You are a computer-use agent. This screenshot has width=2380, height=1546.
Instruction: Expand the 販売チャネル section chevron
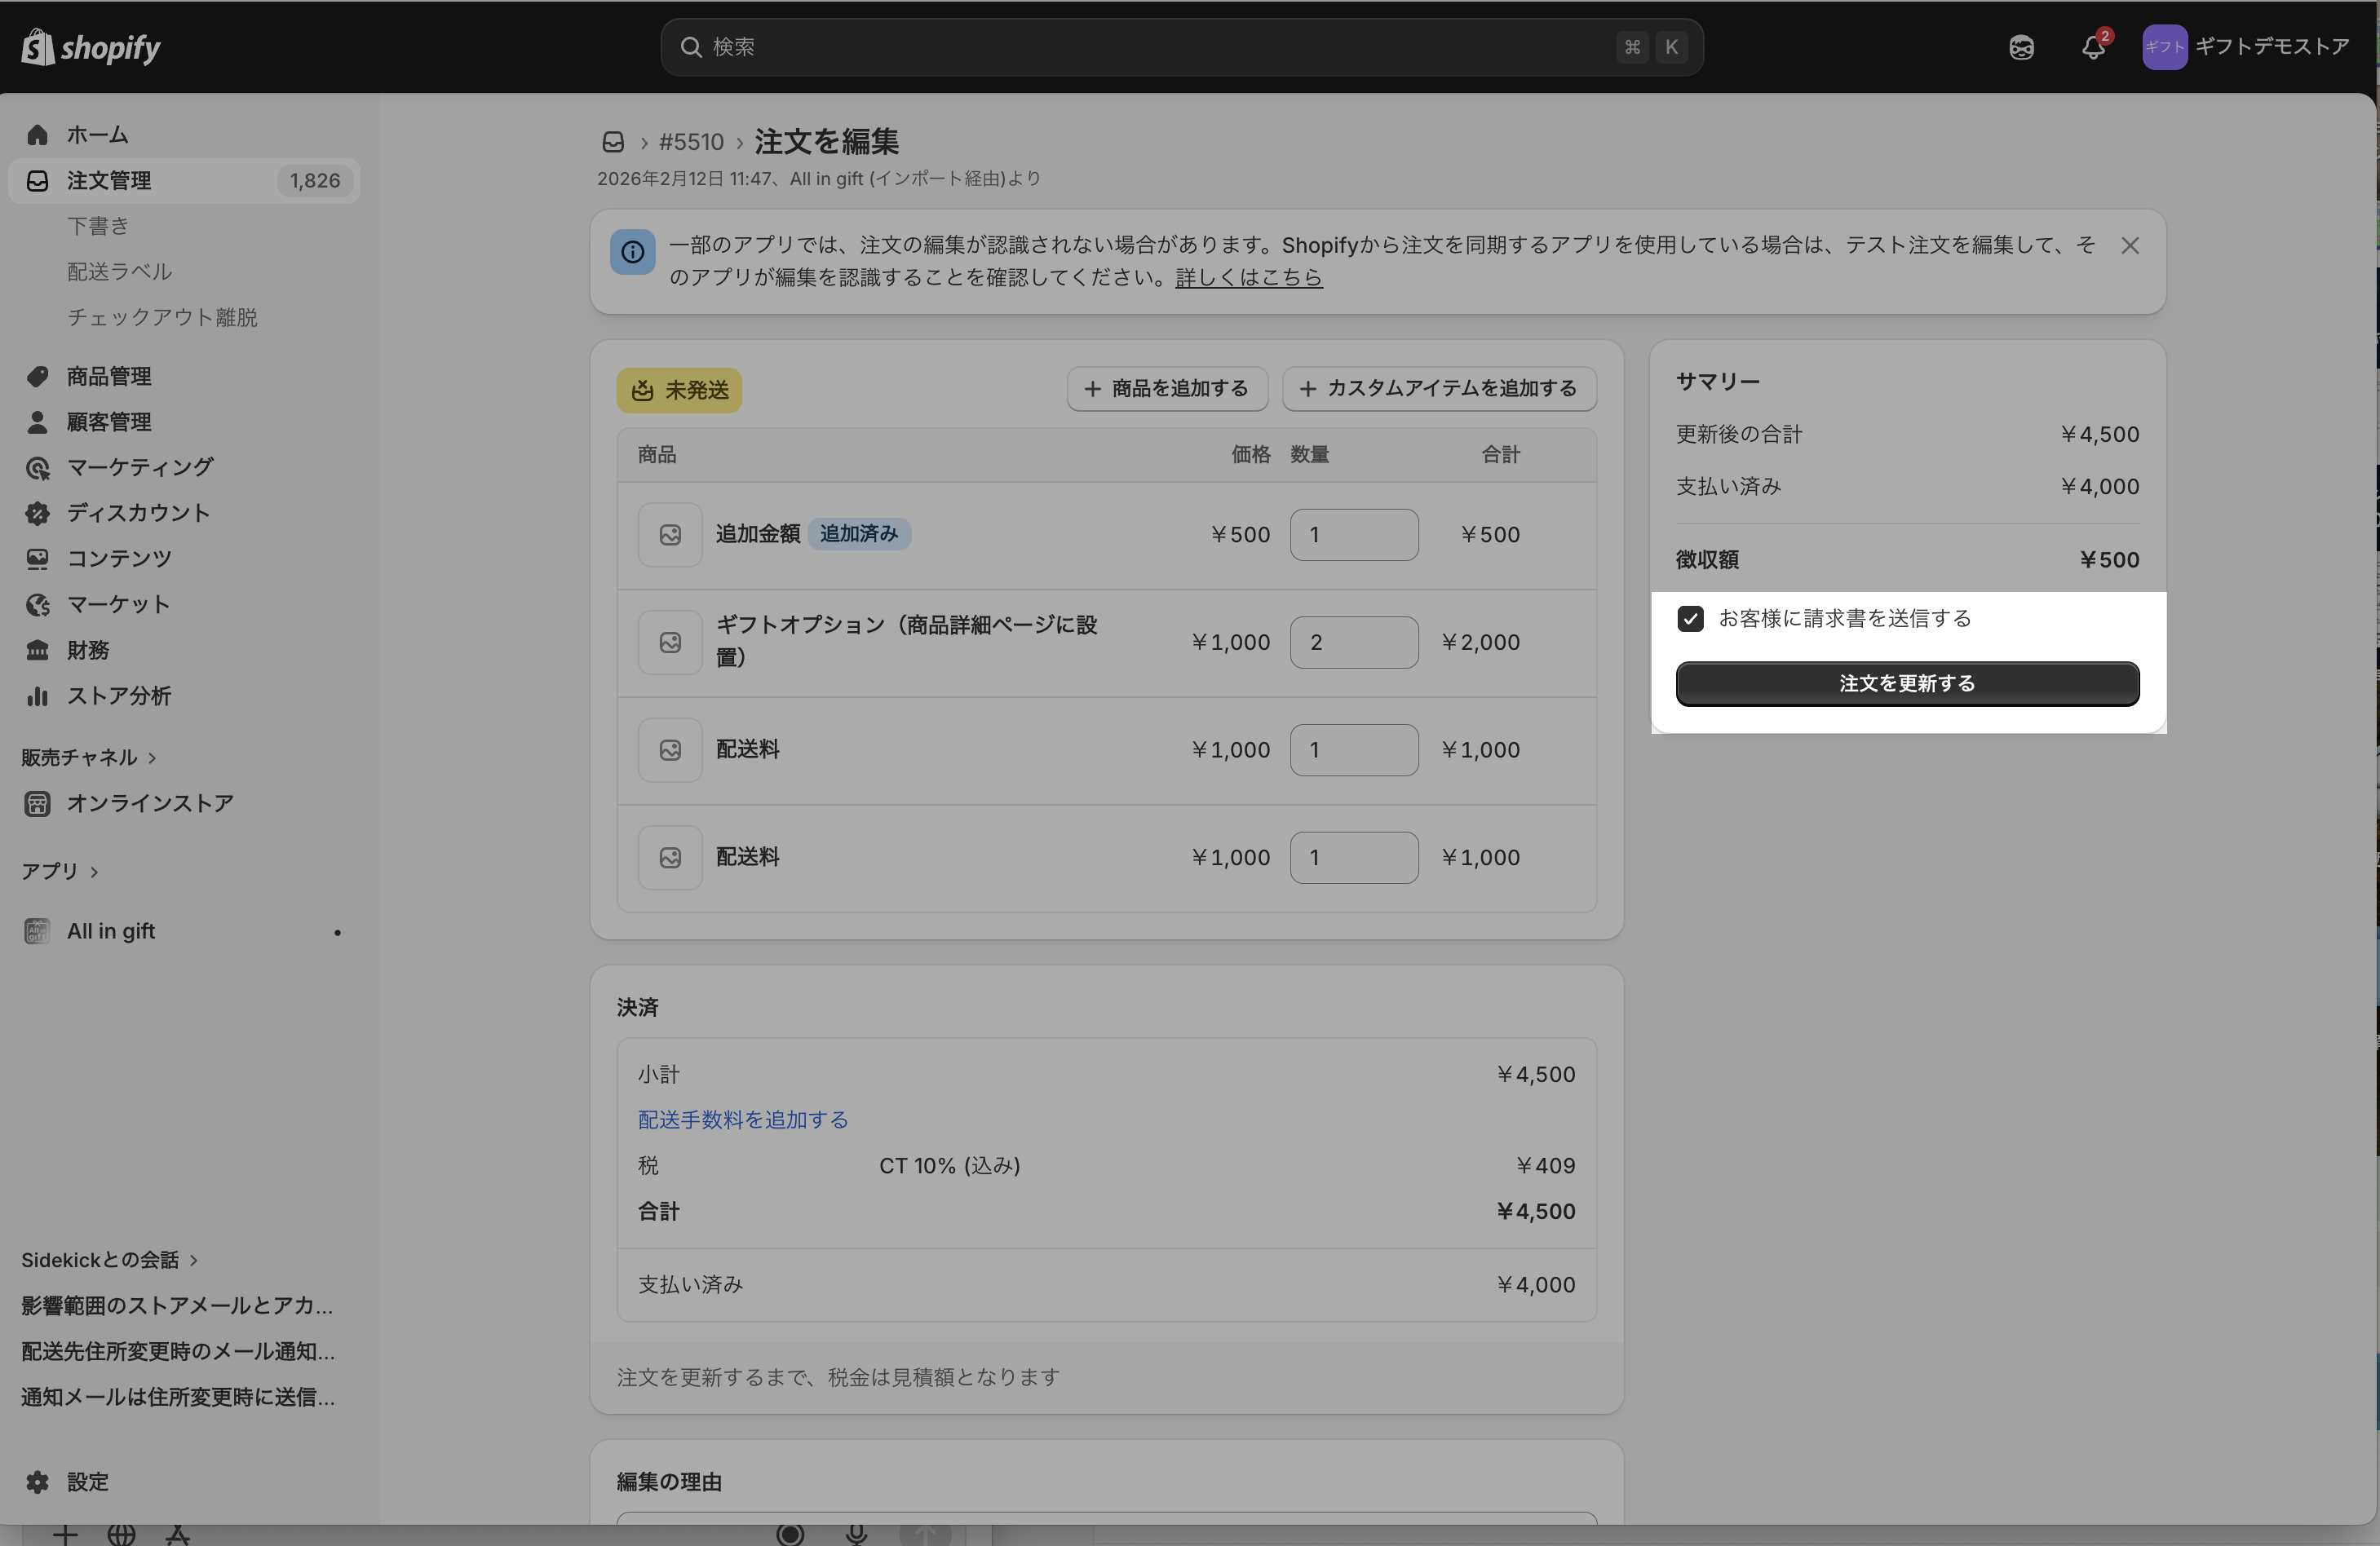tap(152, 758)
